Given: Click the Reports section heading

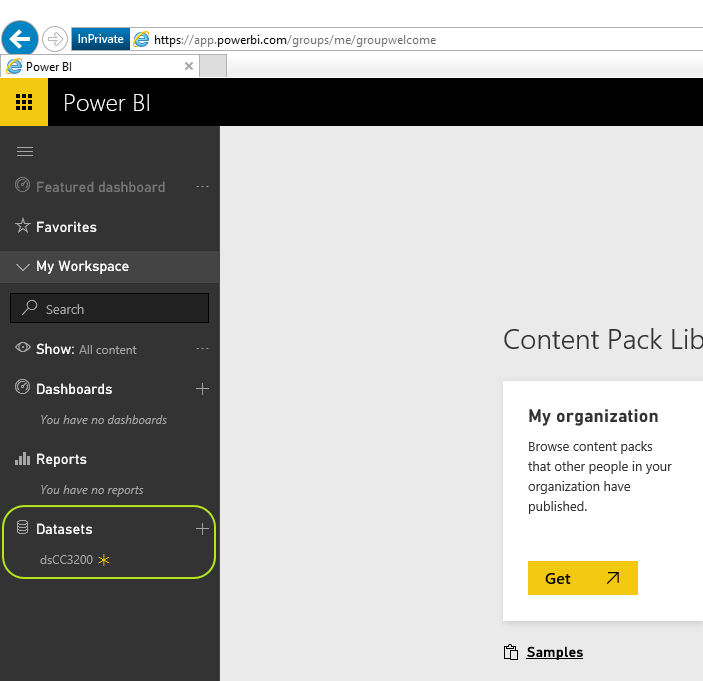Looking at the screenshot, I should [61, 459].
